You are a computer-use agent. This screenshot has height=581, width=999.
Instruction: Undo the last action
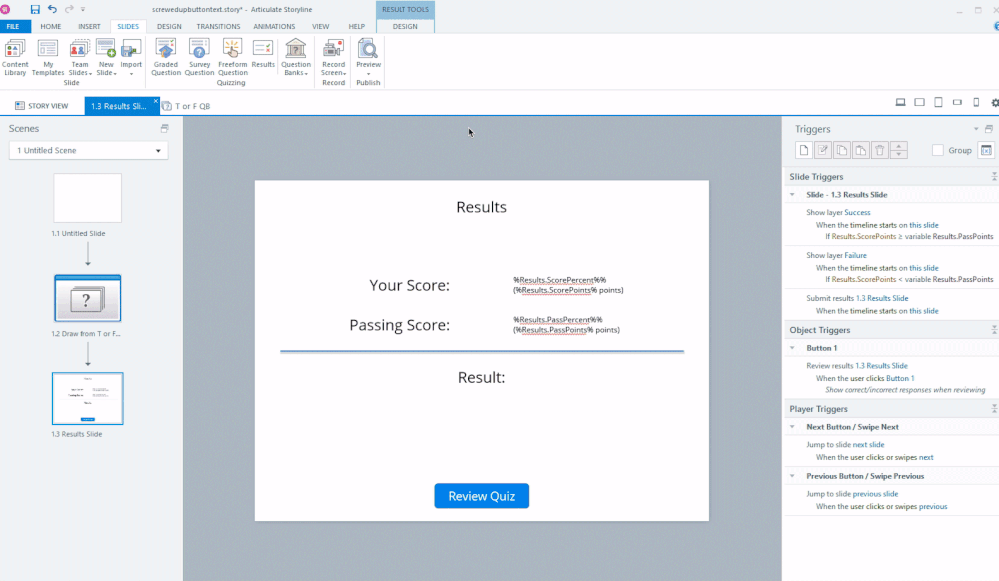pyautogui.click(x=52, y=10)
